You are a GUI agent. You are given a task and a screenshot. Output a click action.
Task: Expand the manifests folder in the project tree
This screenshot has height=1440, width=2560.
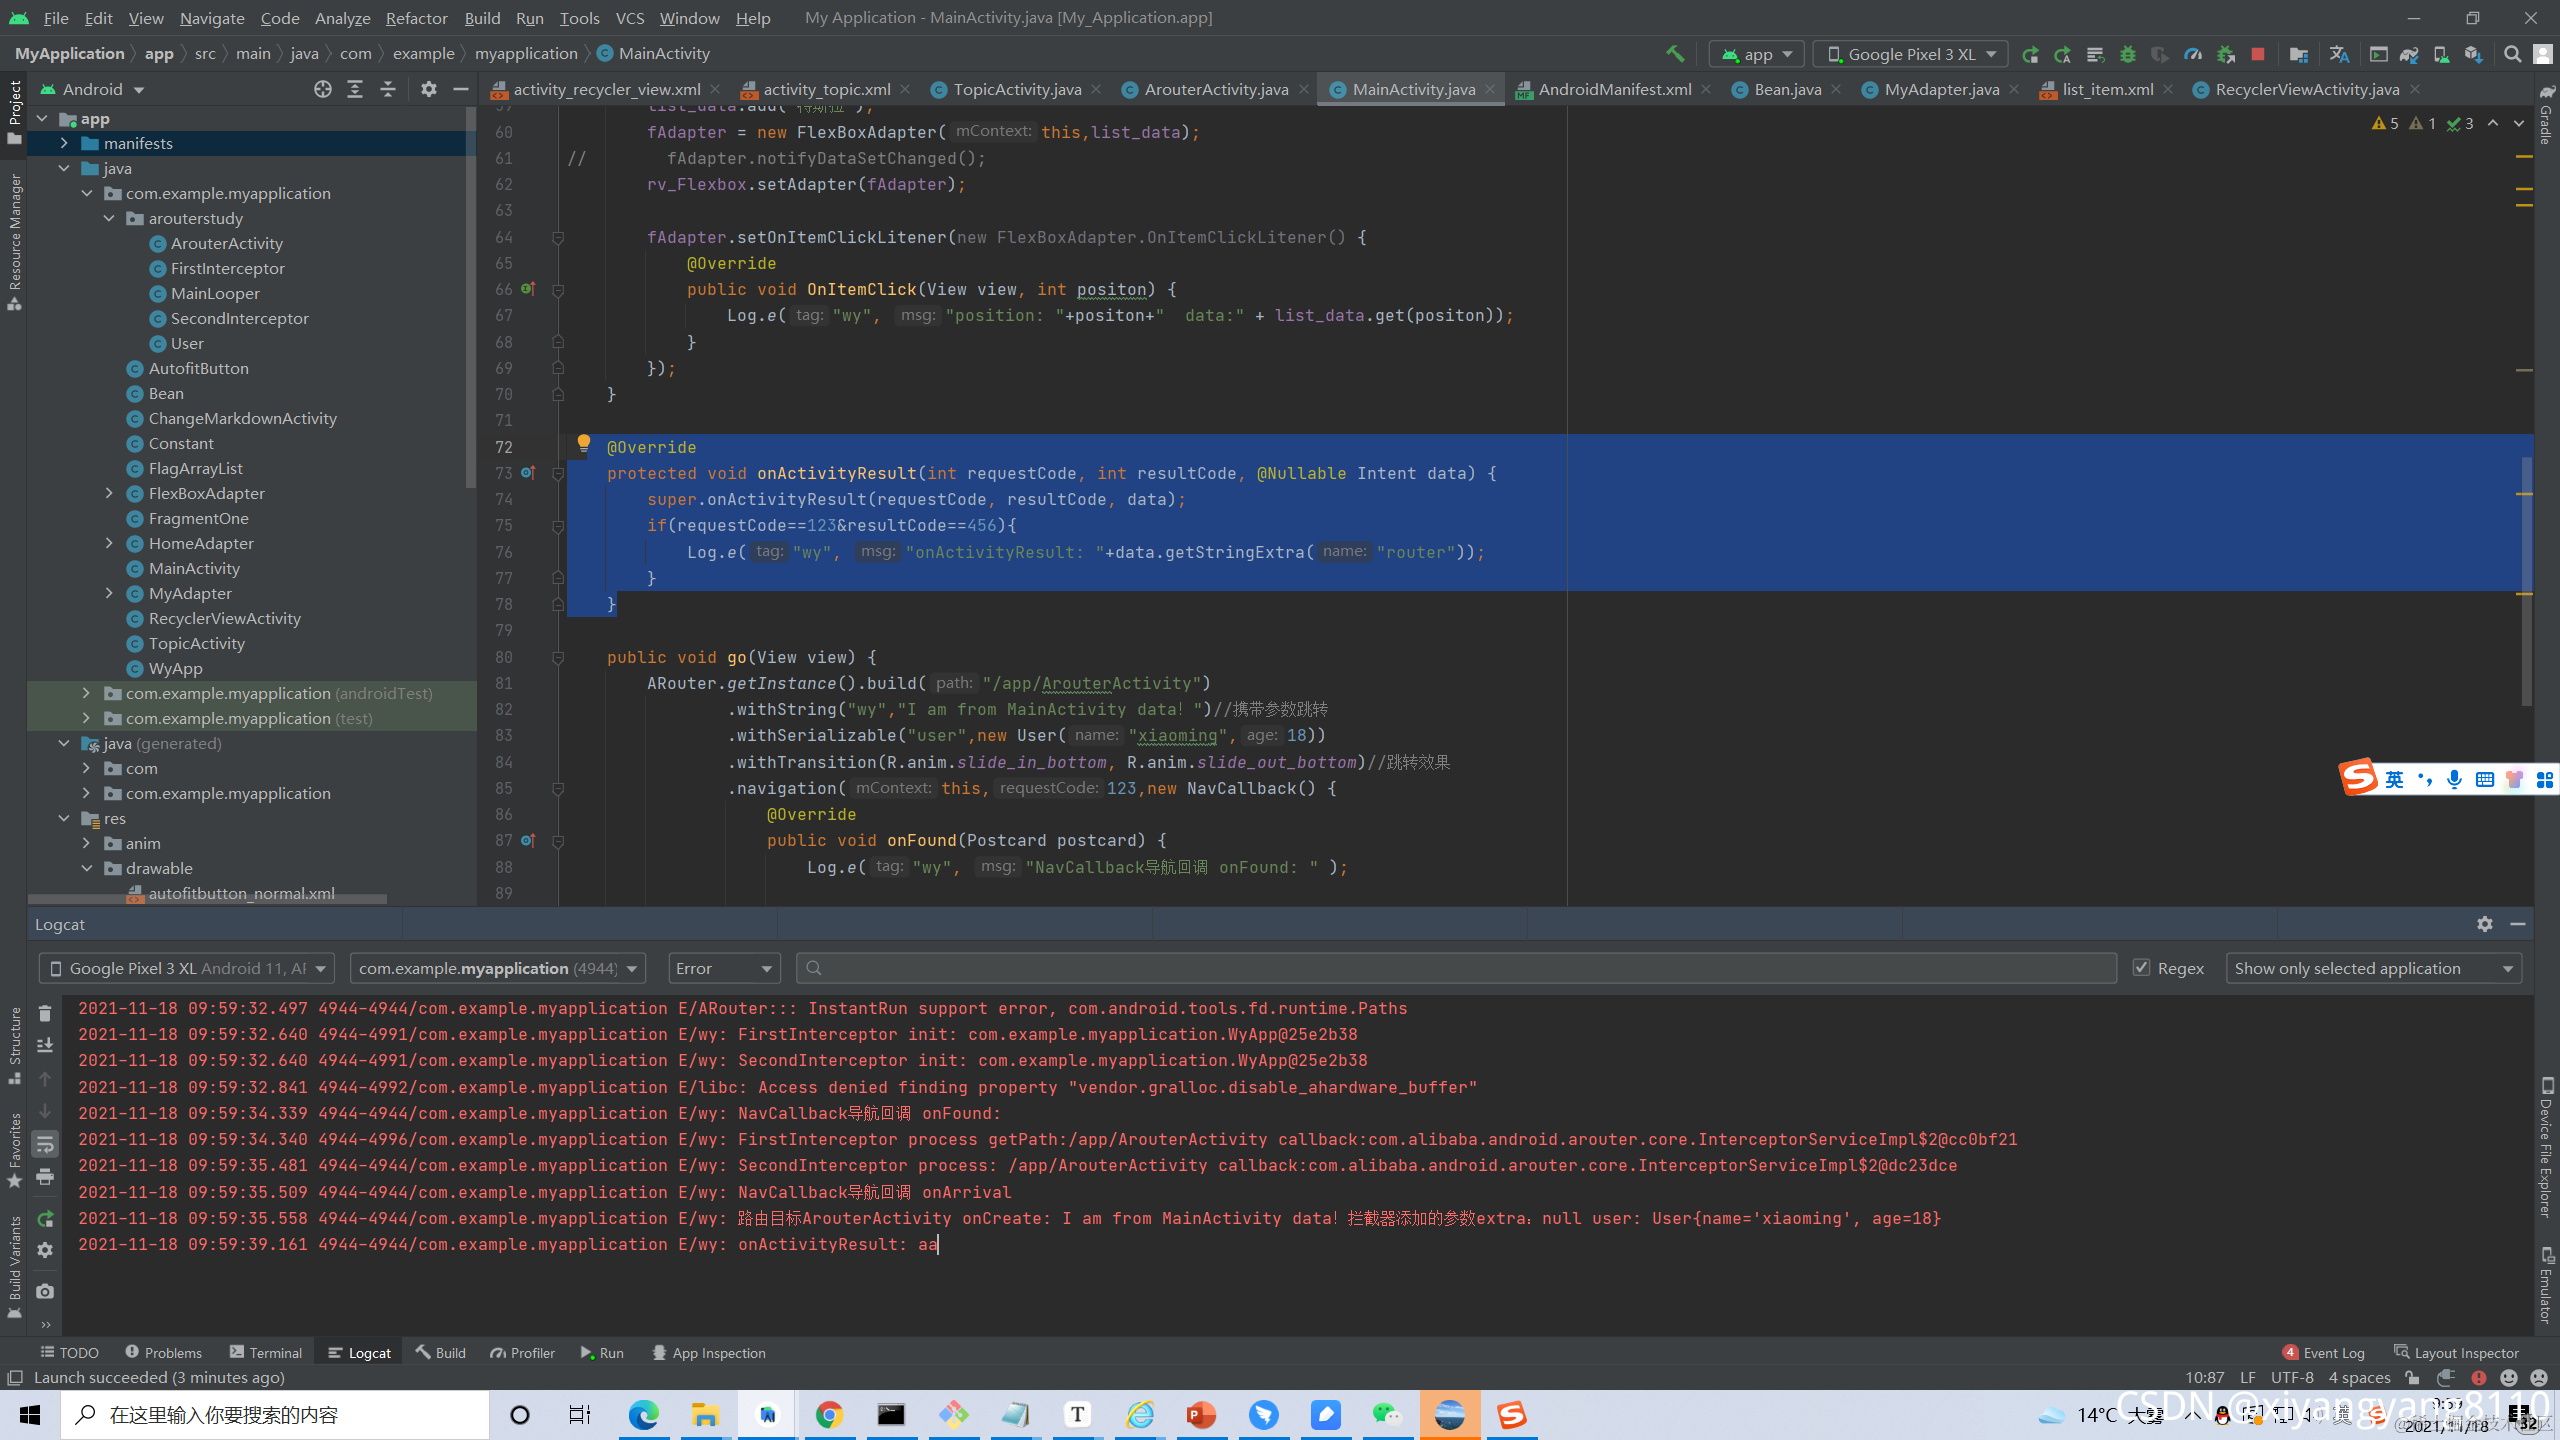pos(65,144)
